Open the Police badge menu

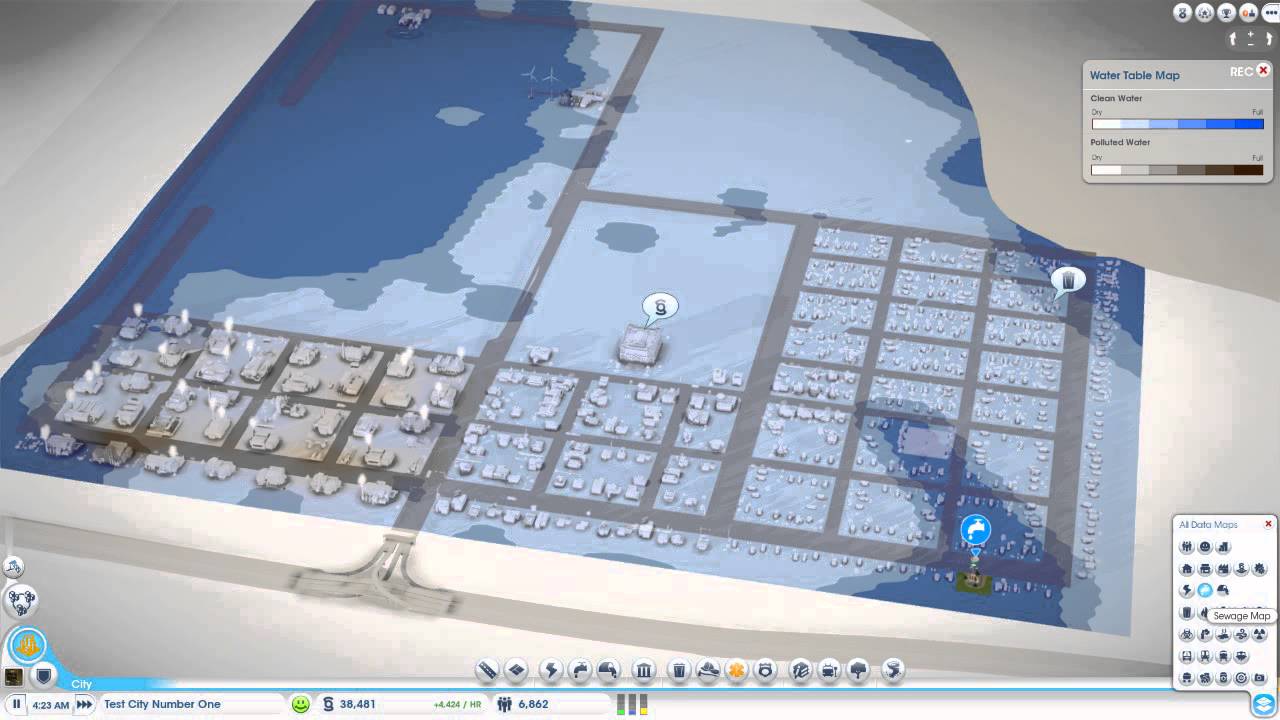766,670
